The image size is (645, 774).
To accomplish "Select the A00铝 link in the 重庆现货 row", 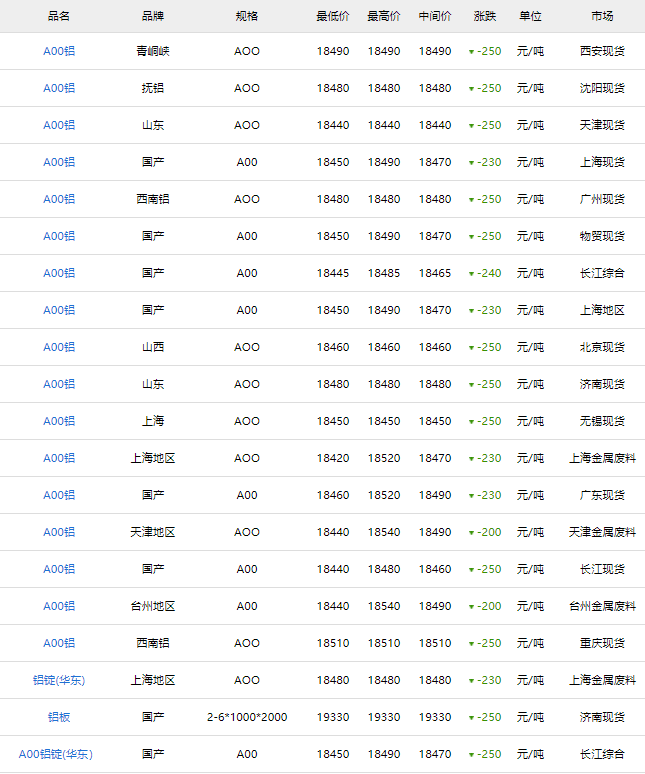I will pyautogui.click(x=59, y=643).
